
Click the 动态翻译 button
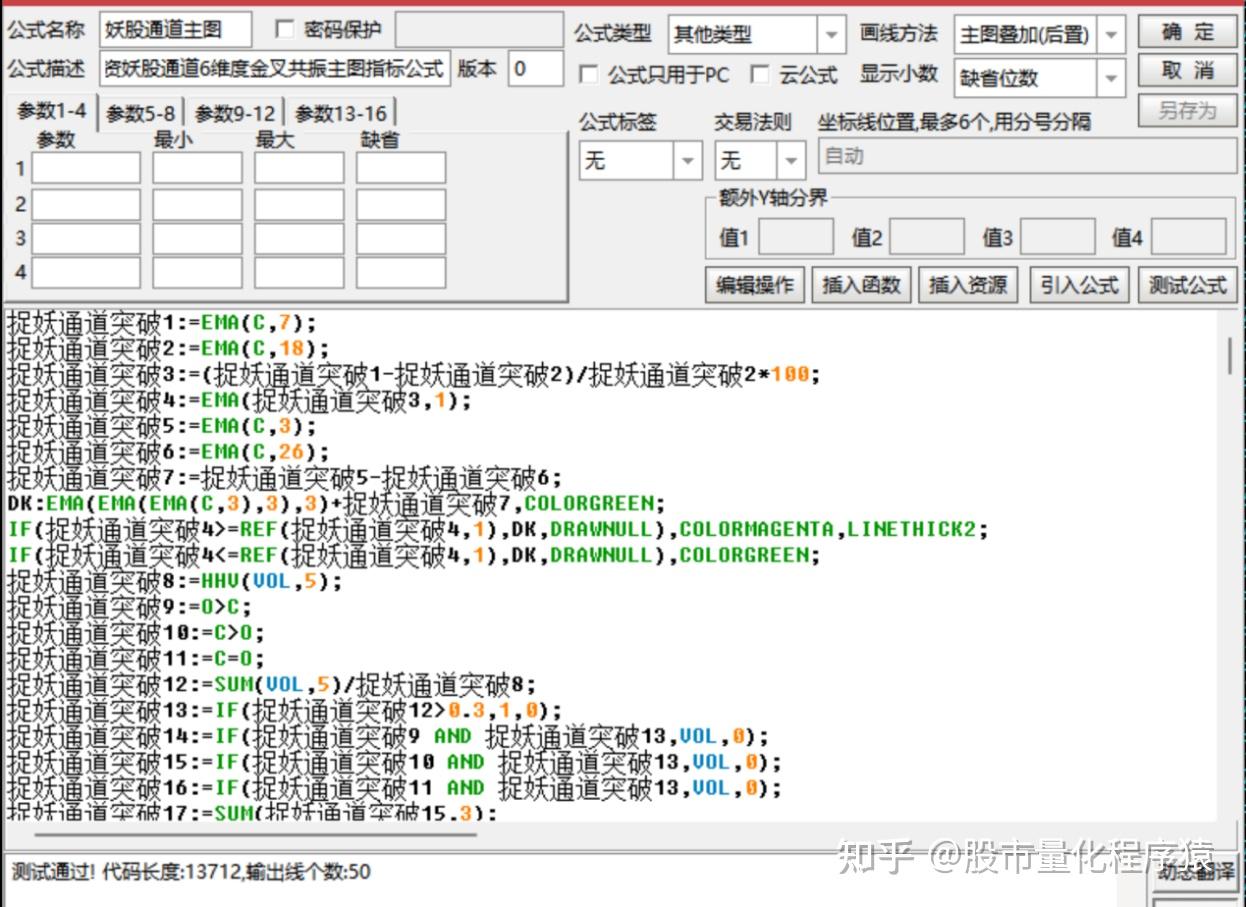coord(1195,871)
